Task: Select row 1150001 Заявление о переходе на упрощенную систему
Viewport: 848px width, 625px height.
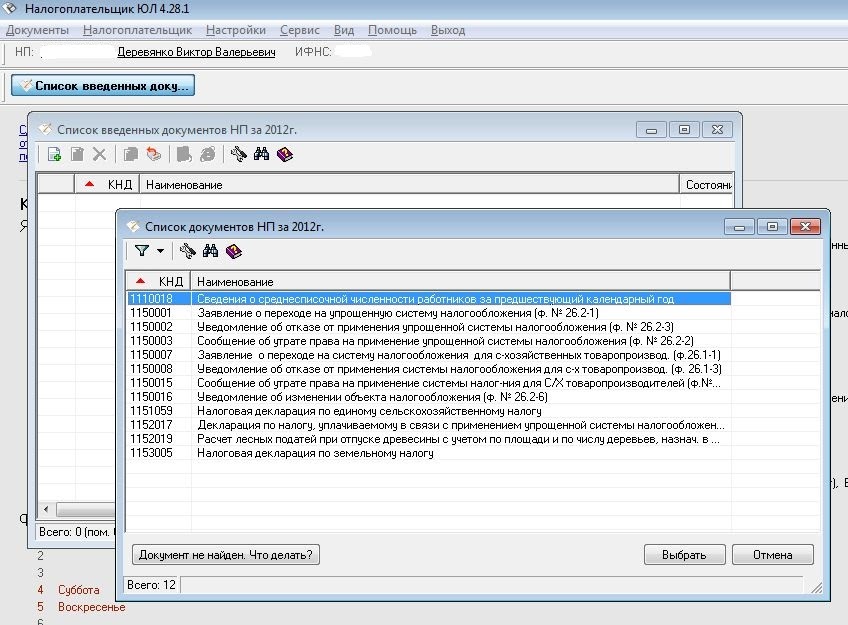Action: [x=429, y=312]
